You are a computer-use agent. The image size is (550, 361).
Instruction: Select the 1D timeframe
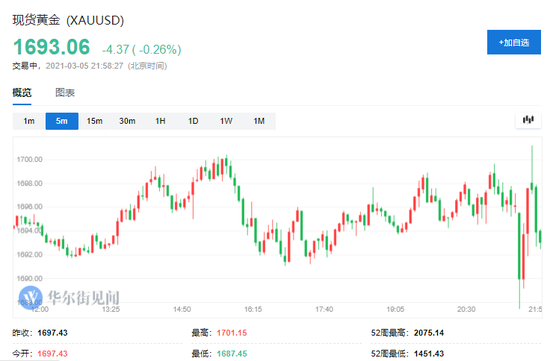(193, 121)
